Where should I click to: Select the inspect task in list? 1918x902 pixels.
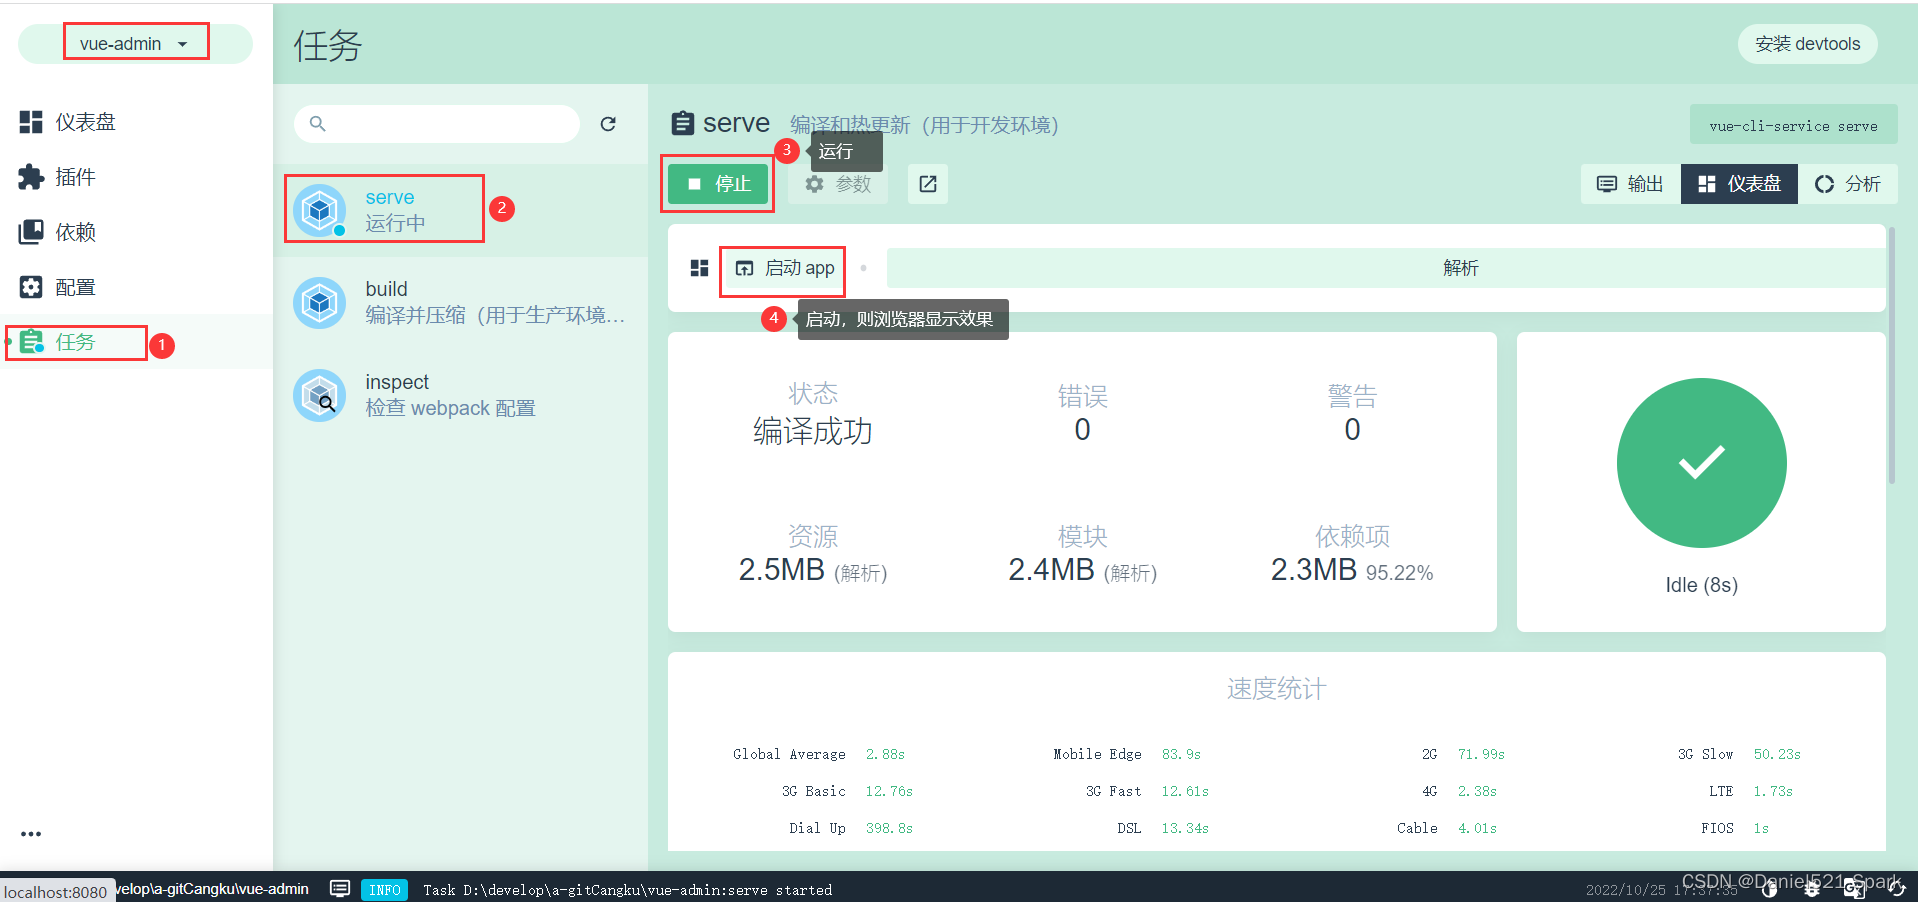[x=460, y=396]
